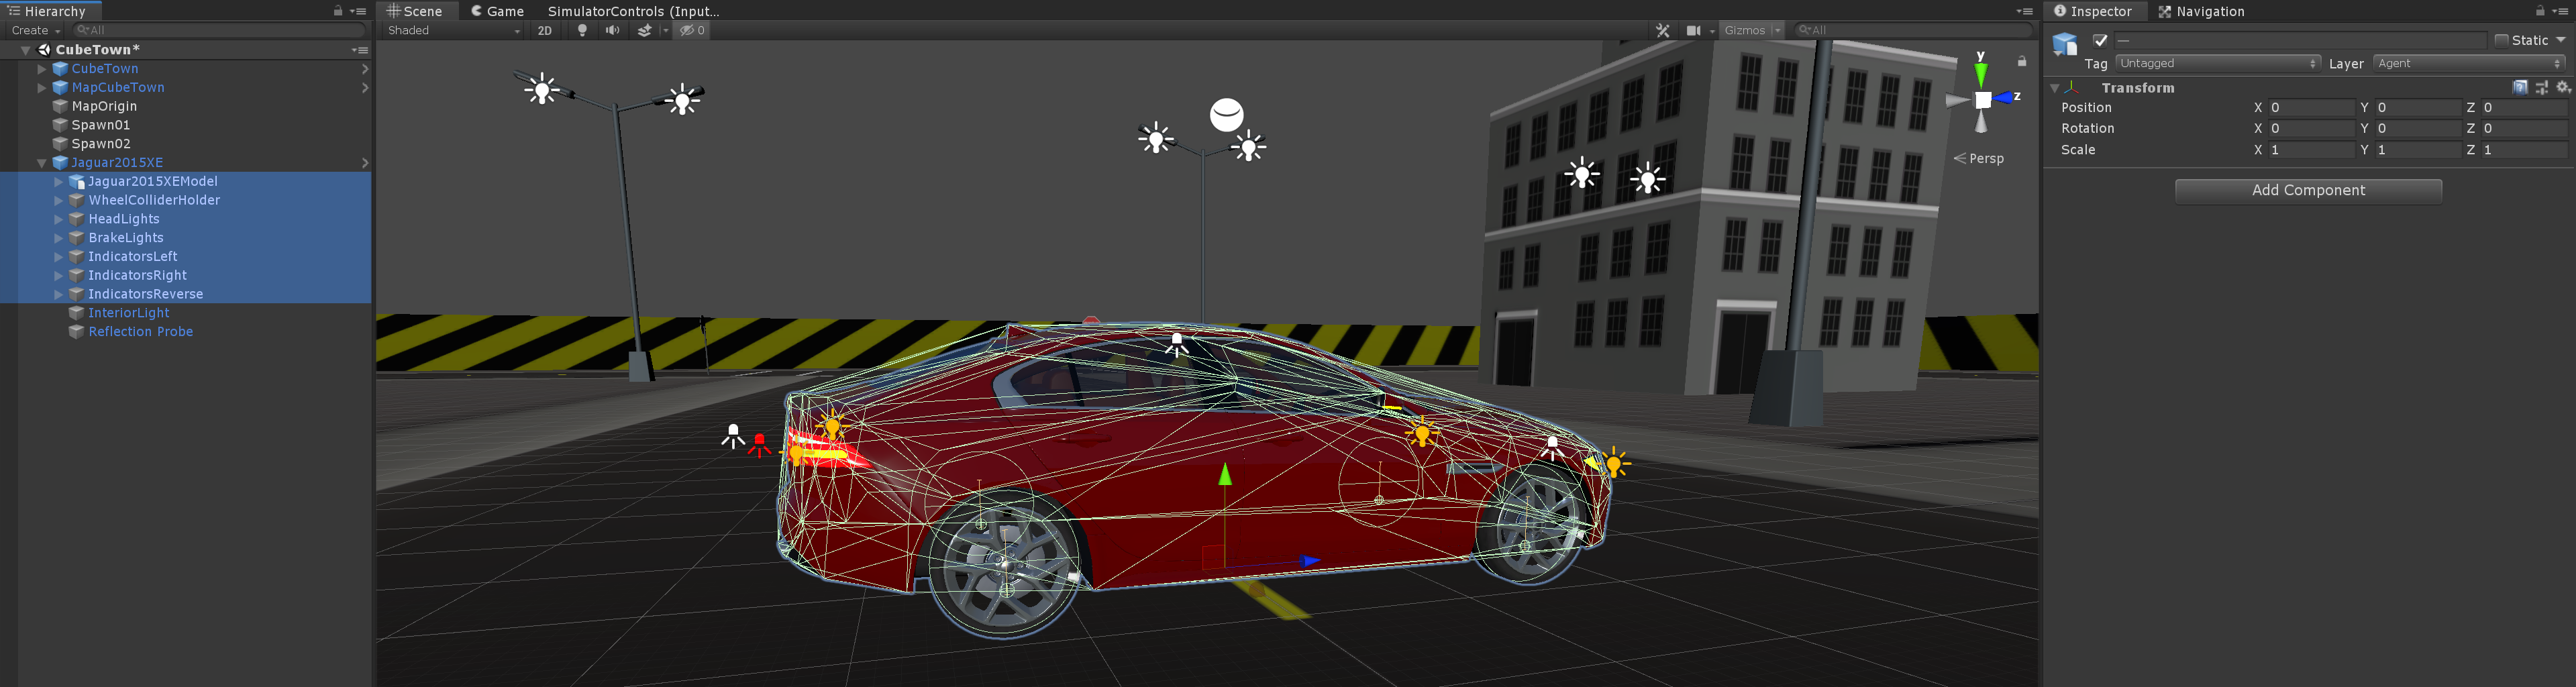Open the Layer dropdown showing Agent
The image size is (2576, 687).
(2469, 64)
